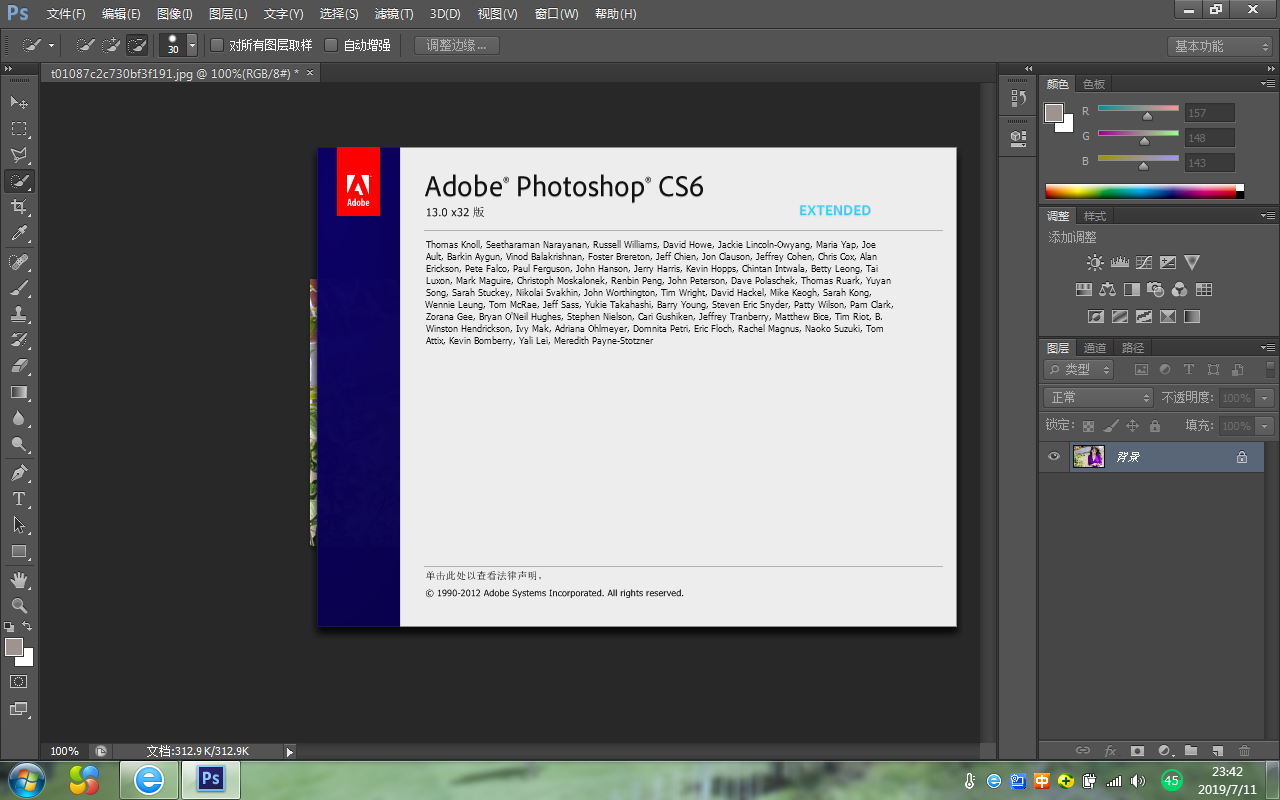Open status bar info arrow menu
Viewport: 1280px width, 800px height.
click(290, 751)
